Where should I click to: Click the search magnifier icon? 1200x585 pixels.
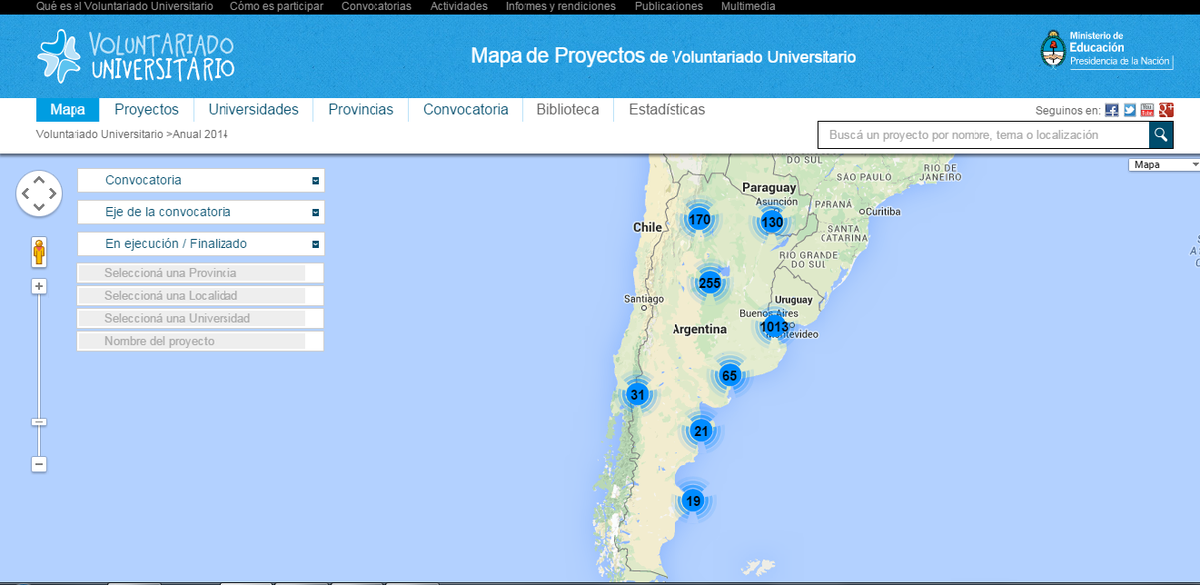tap(1160, 133)
